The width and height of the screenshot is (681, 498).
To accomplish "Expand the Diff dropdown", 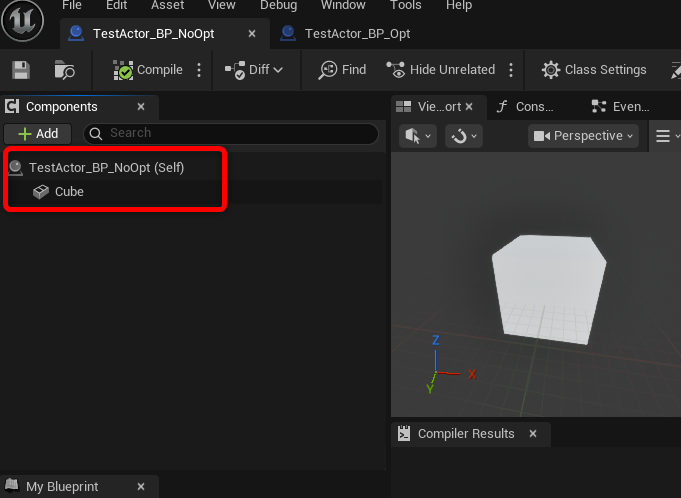I will coord(254,70).
